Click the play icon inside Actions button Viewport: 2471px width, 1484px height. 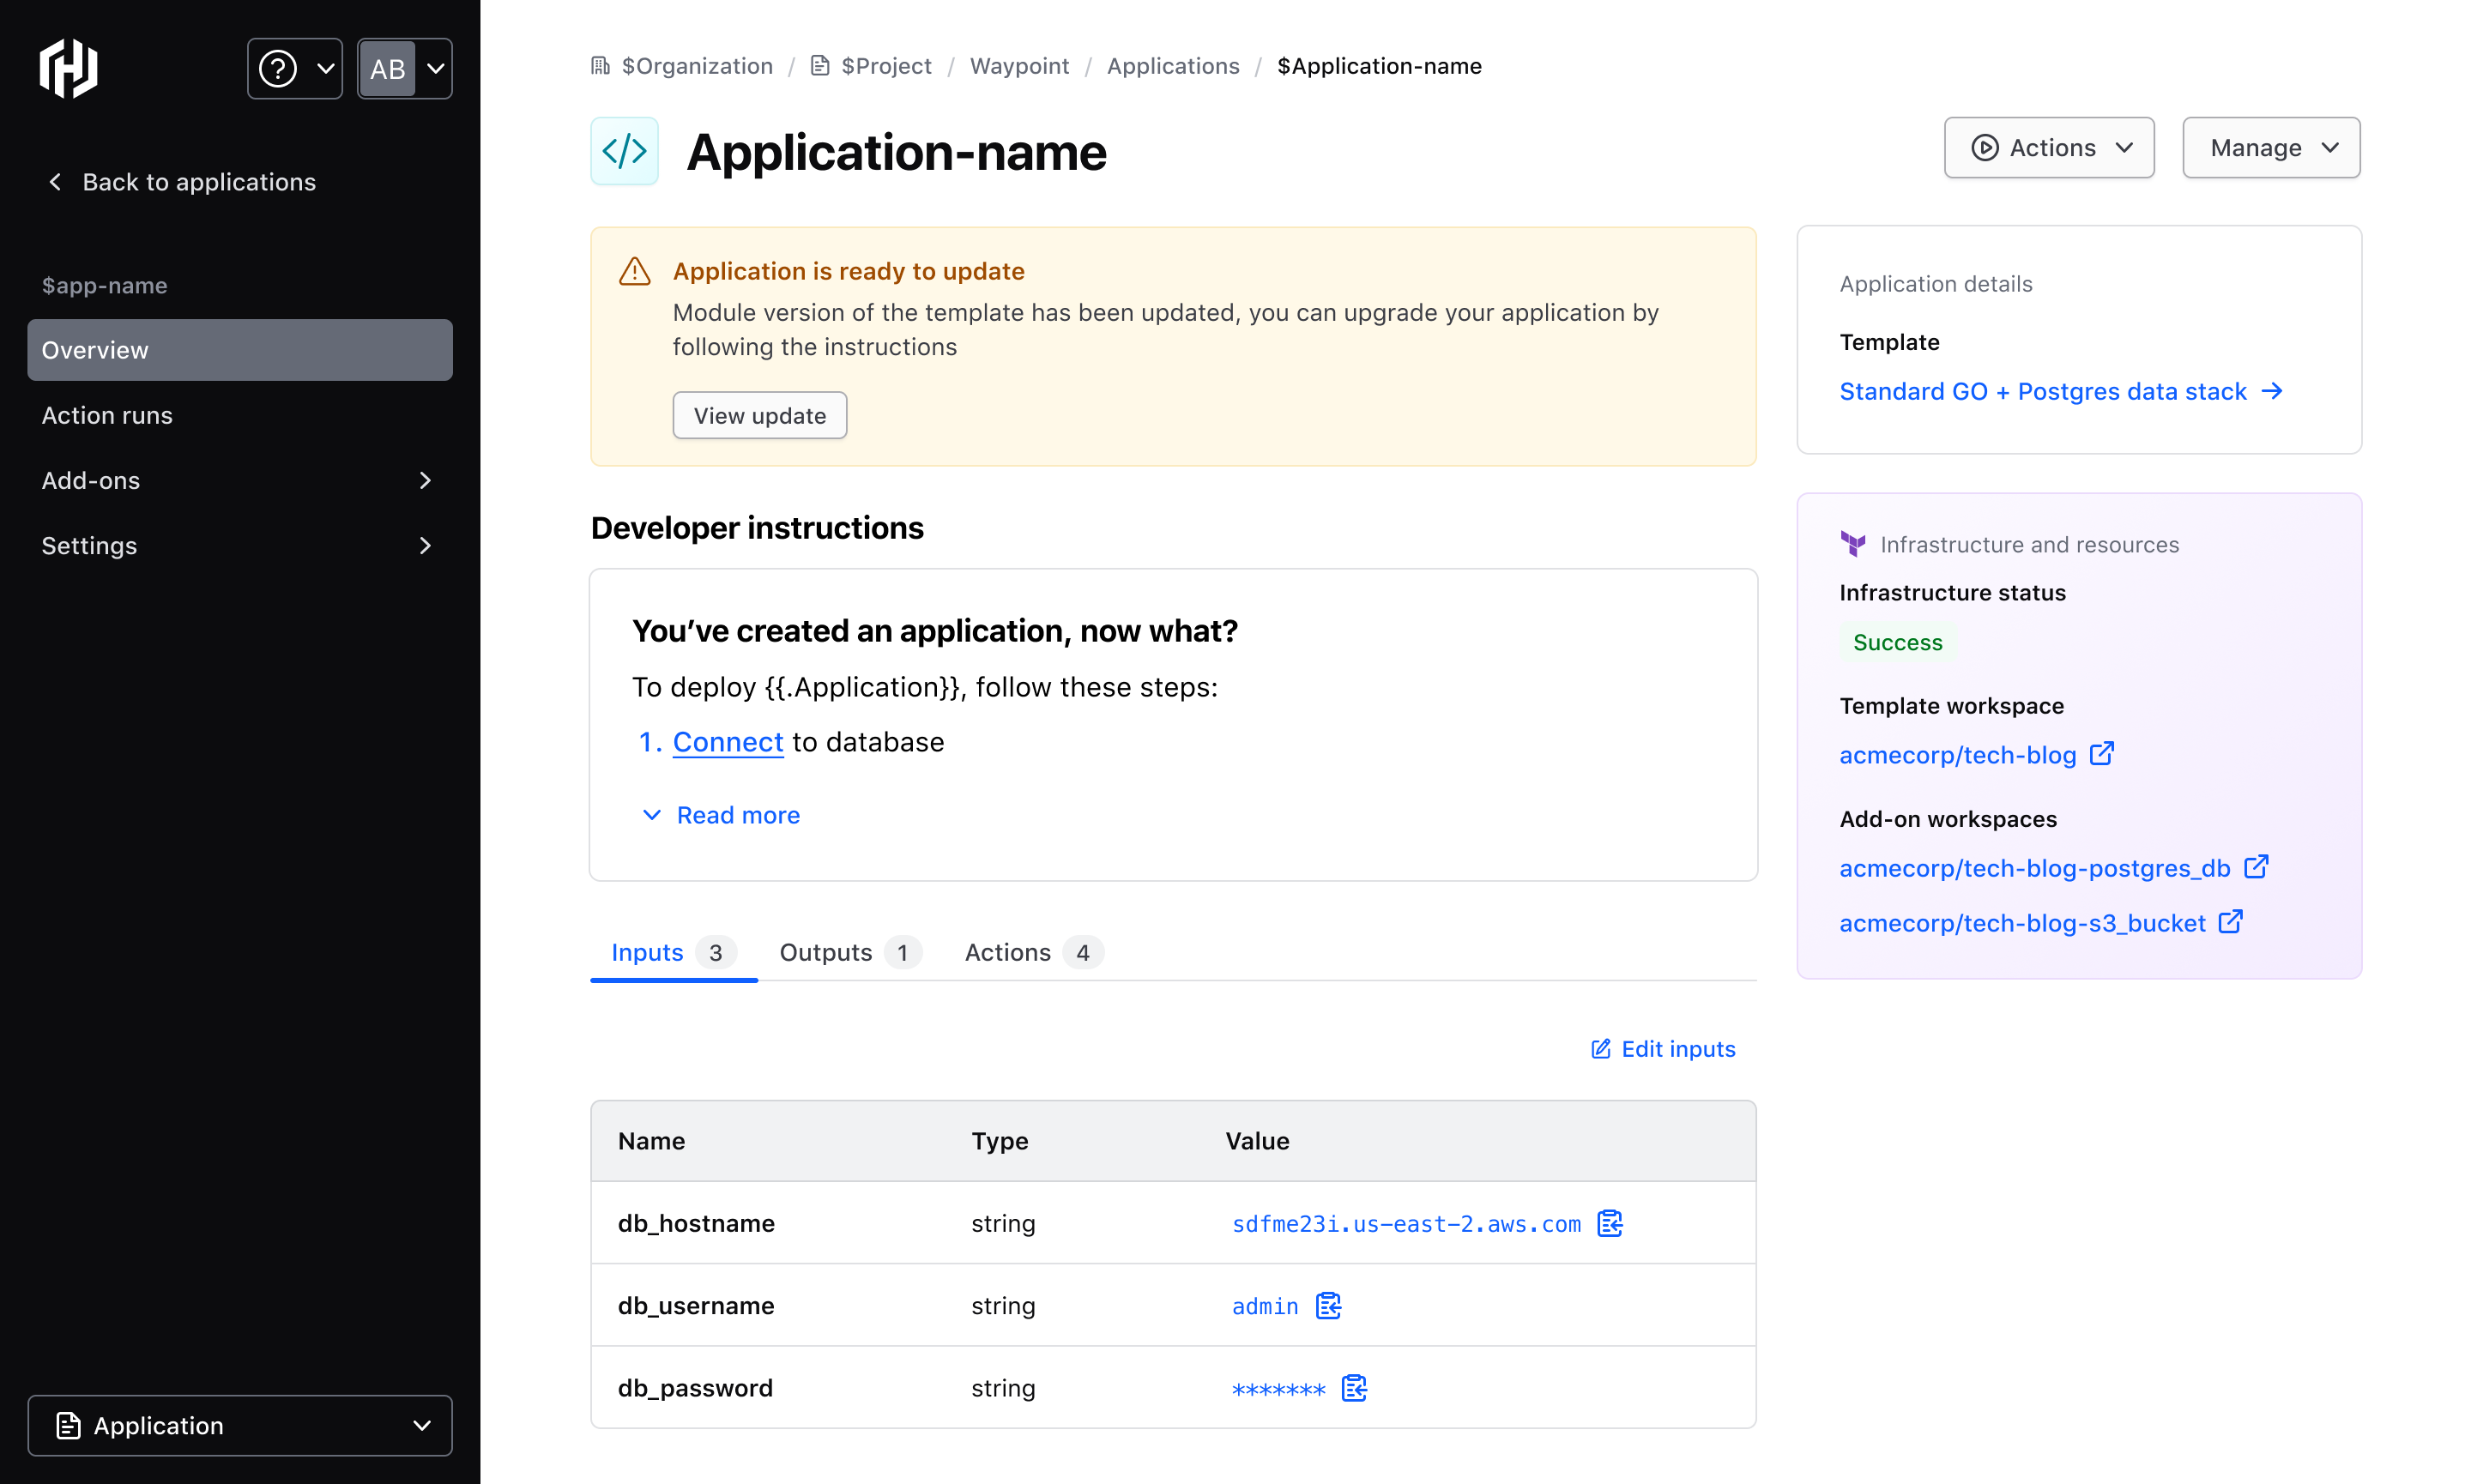[1984, 148]
